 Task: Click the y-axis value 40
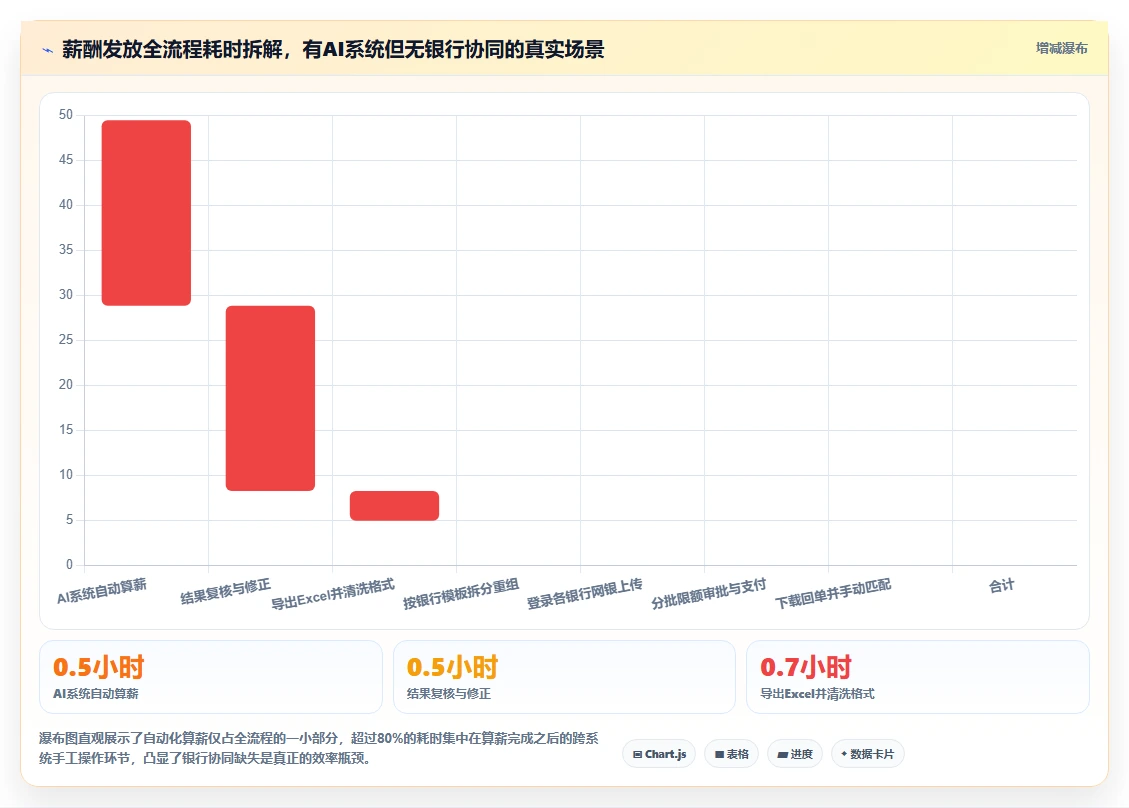[x=66, y=205]
